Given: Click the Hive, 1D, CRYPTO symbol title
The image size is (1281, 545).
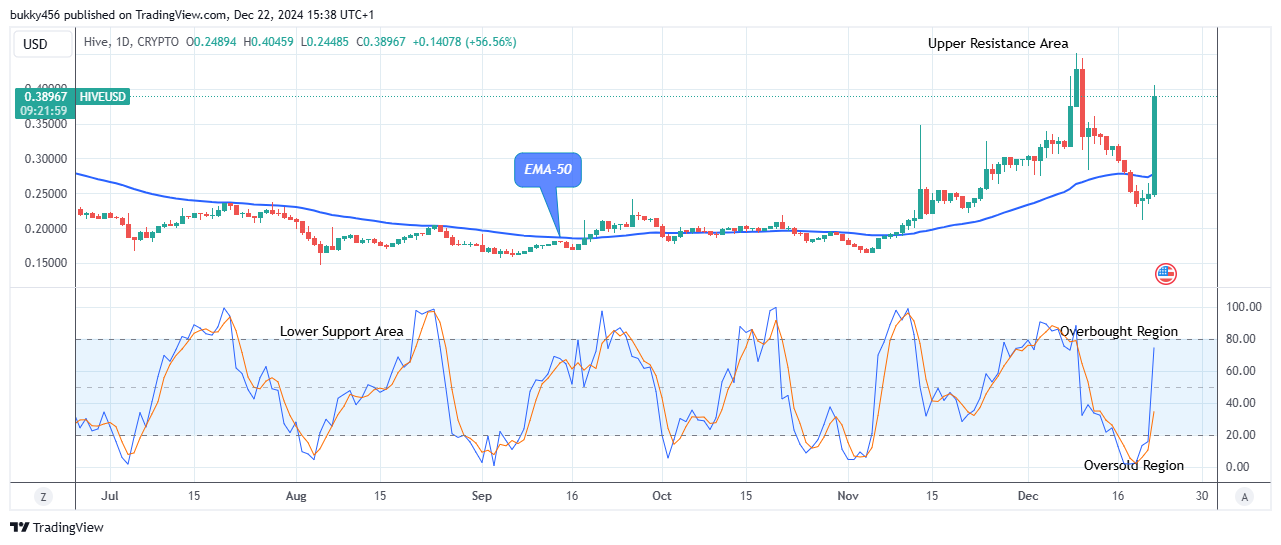Looking at the screenshot, I should point(133,42).
